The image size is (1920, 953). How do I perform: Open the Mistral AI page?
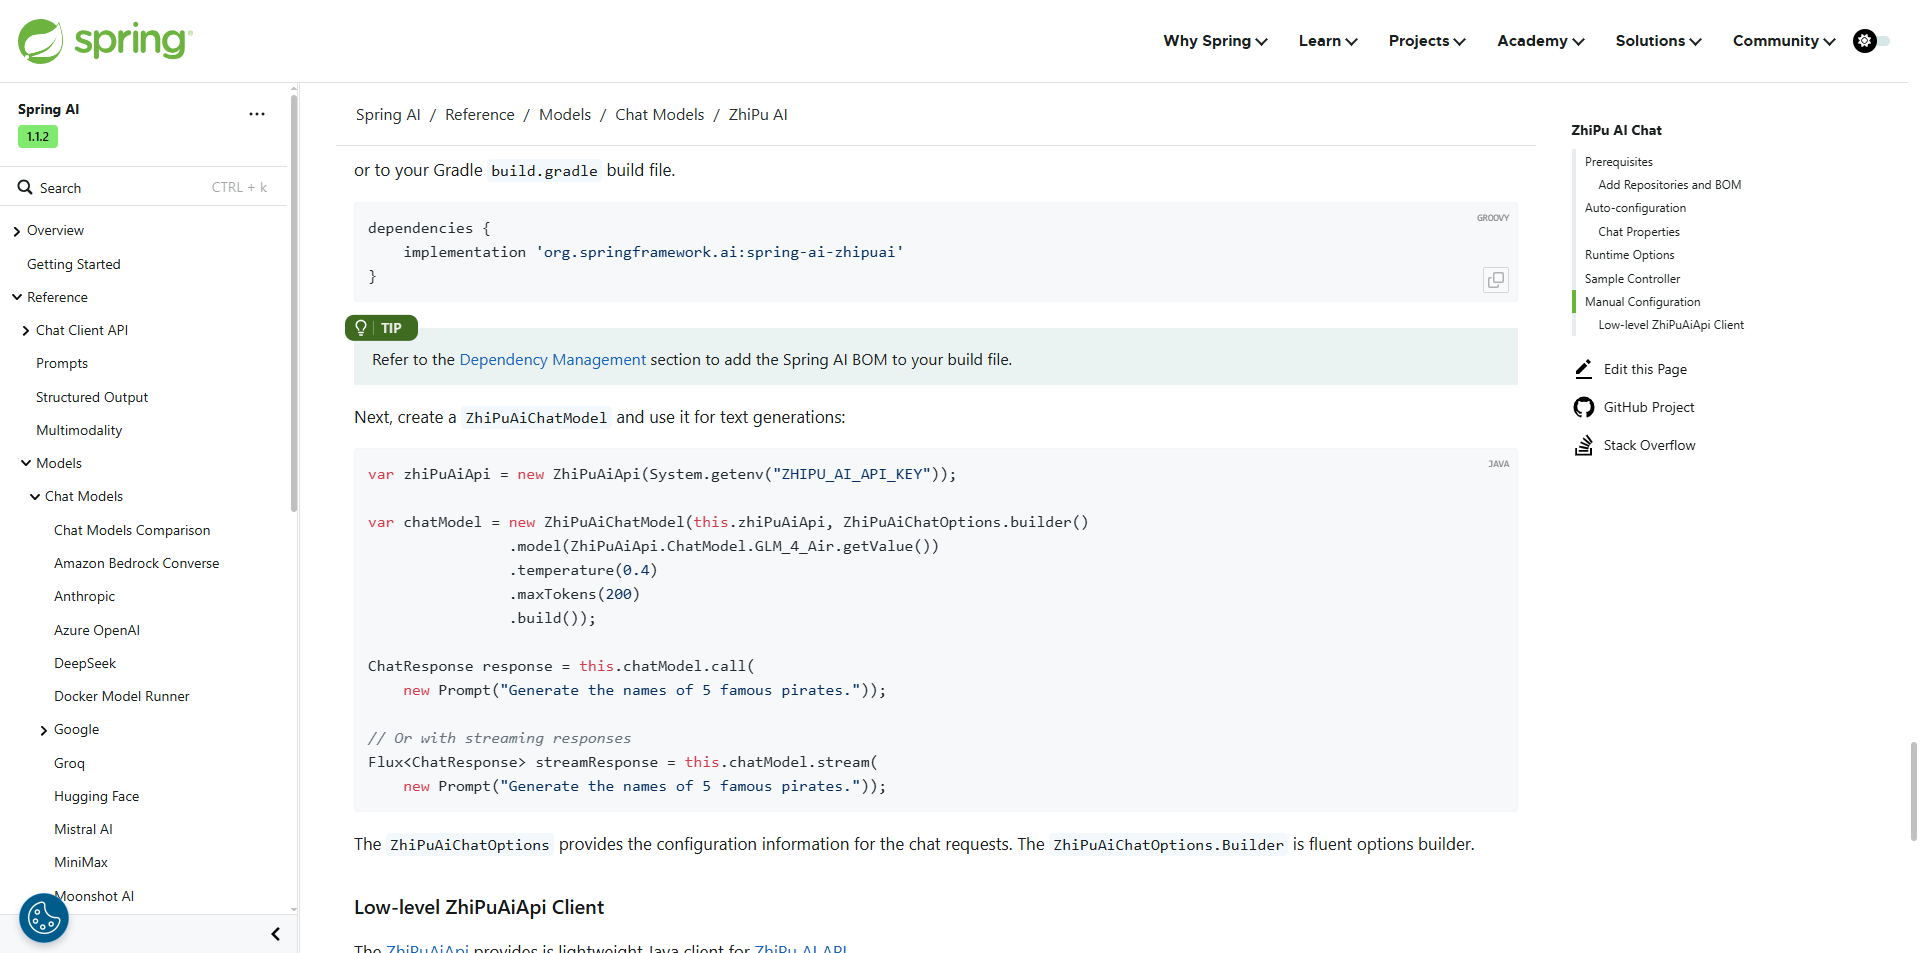coord(84,829)
